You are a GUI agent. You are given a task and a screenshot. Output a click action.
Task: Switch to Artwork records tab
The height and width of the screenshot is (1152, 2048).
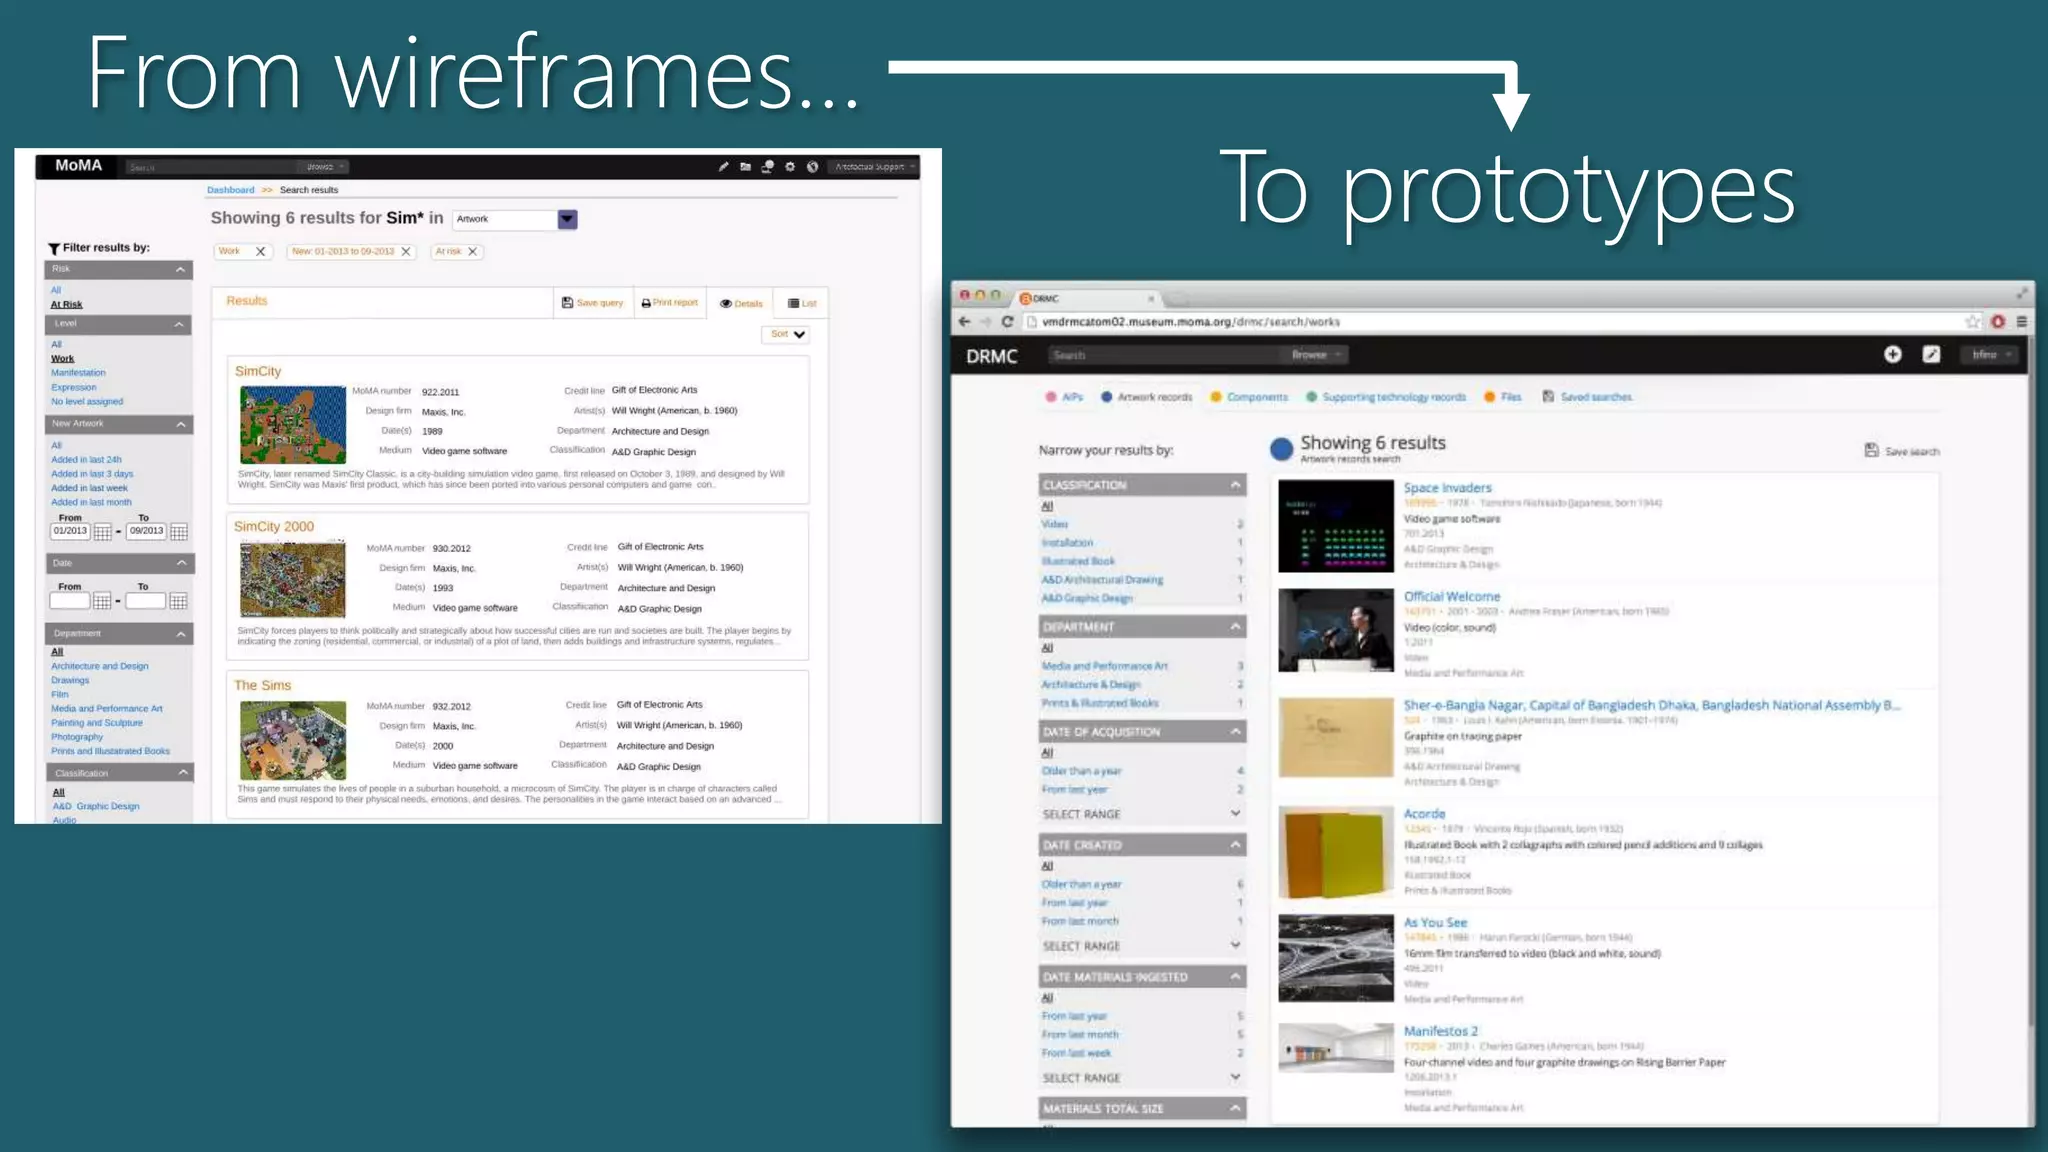pos(1147,397)
